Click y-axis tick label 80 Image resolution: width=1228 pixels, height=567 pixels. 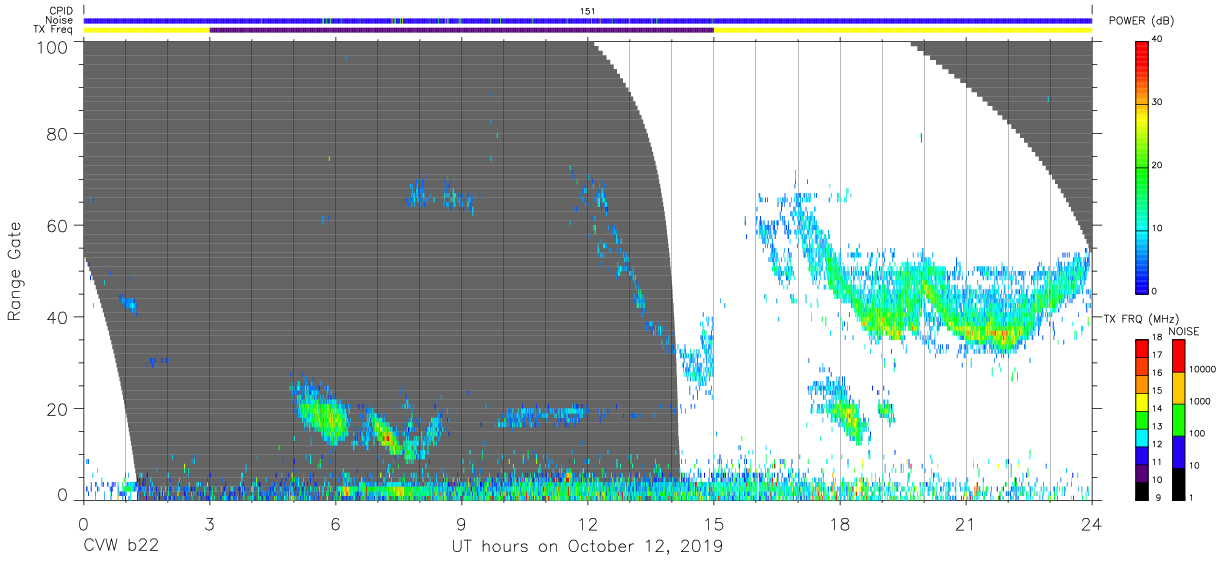point(57,134)
